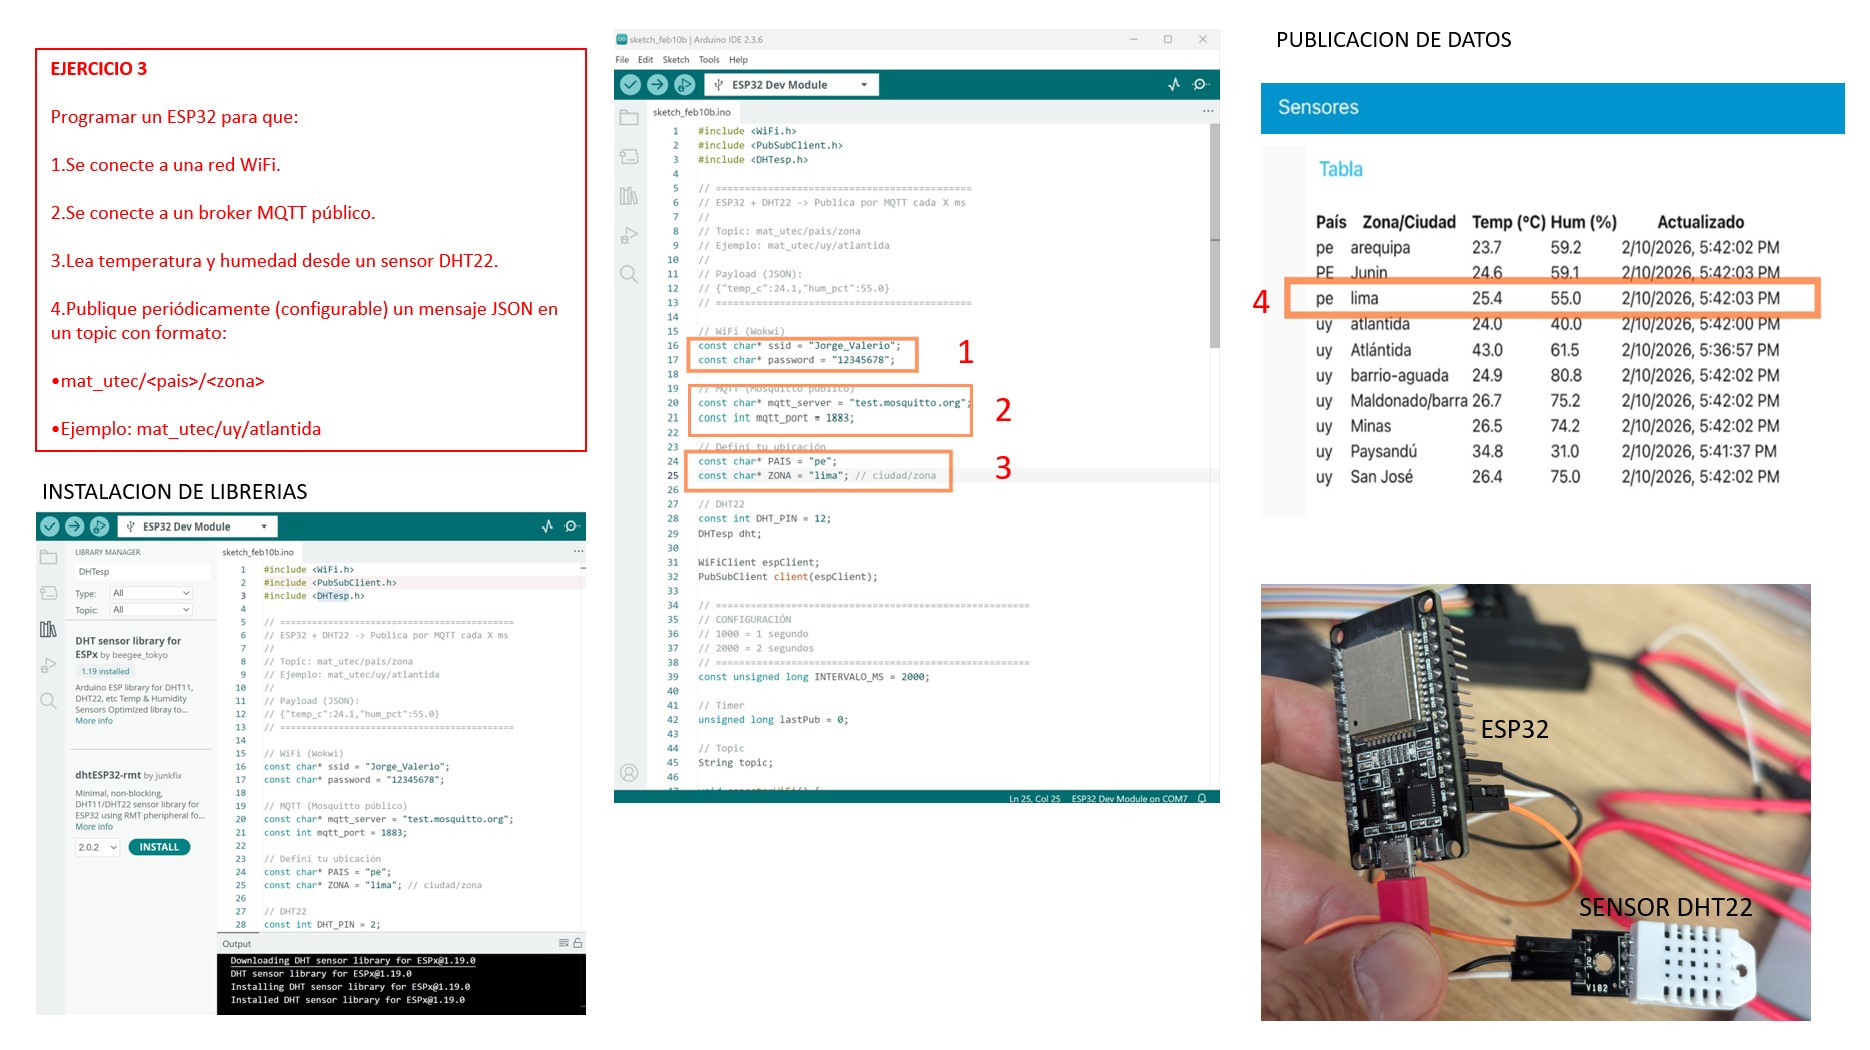Viewport: 1870px width, 1050px height.
Task: Clear the Output panel using its clear icon
Action: click(564, 943)
